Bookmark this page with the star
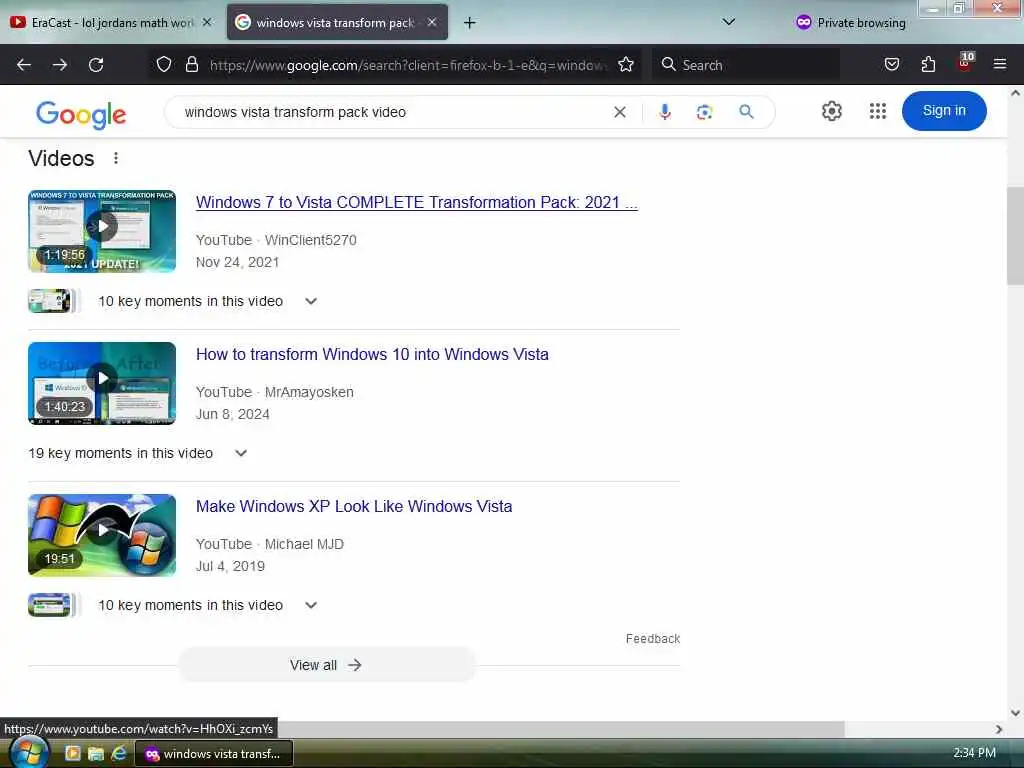The height and width of the screenshot is (768, 1024). click(626, 65)
